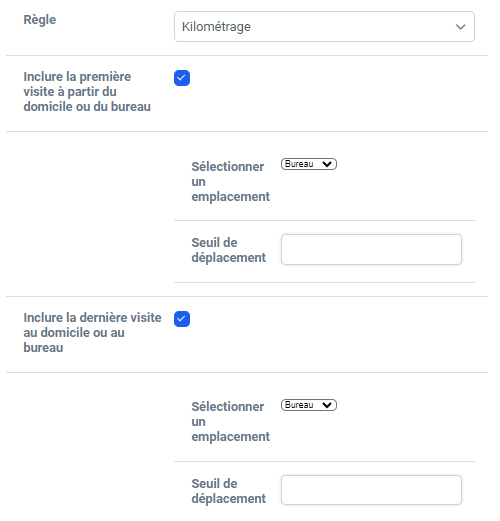Click the arrow on the second Bureau selector
Screen dimensions: 500x521
327,405
